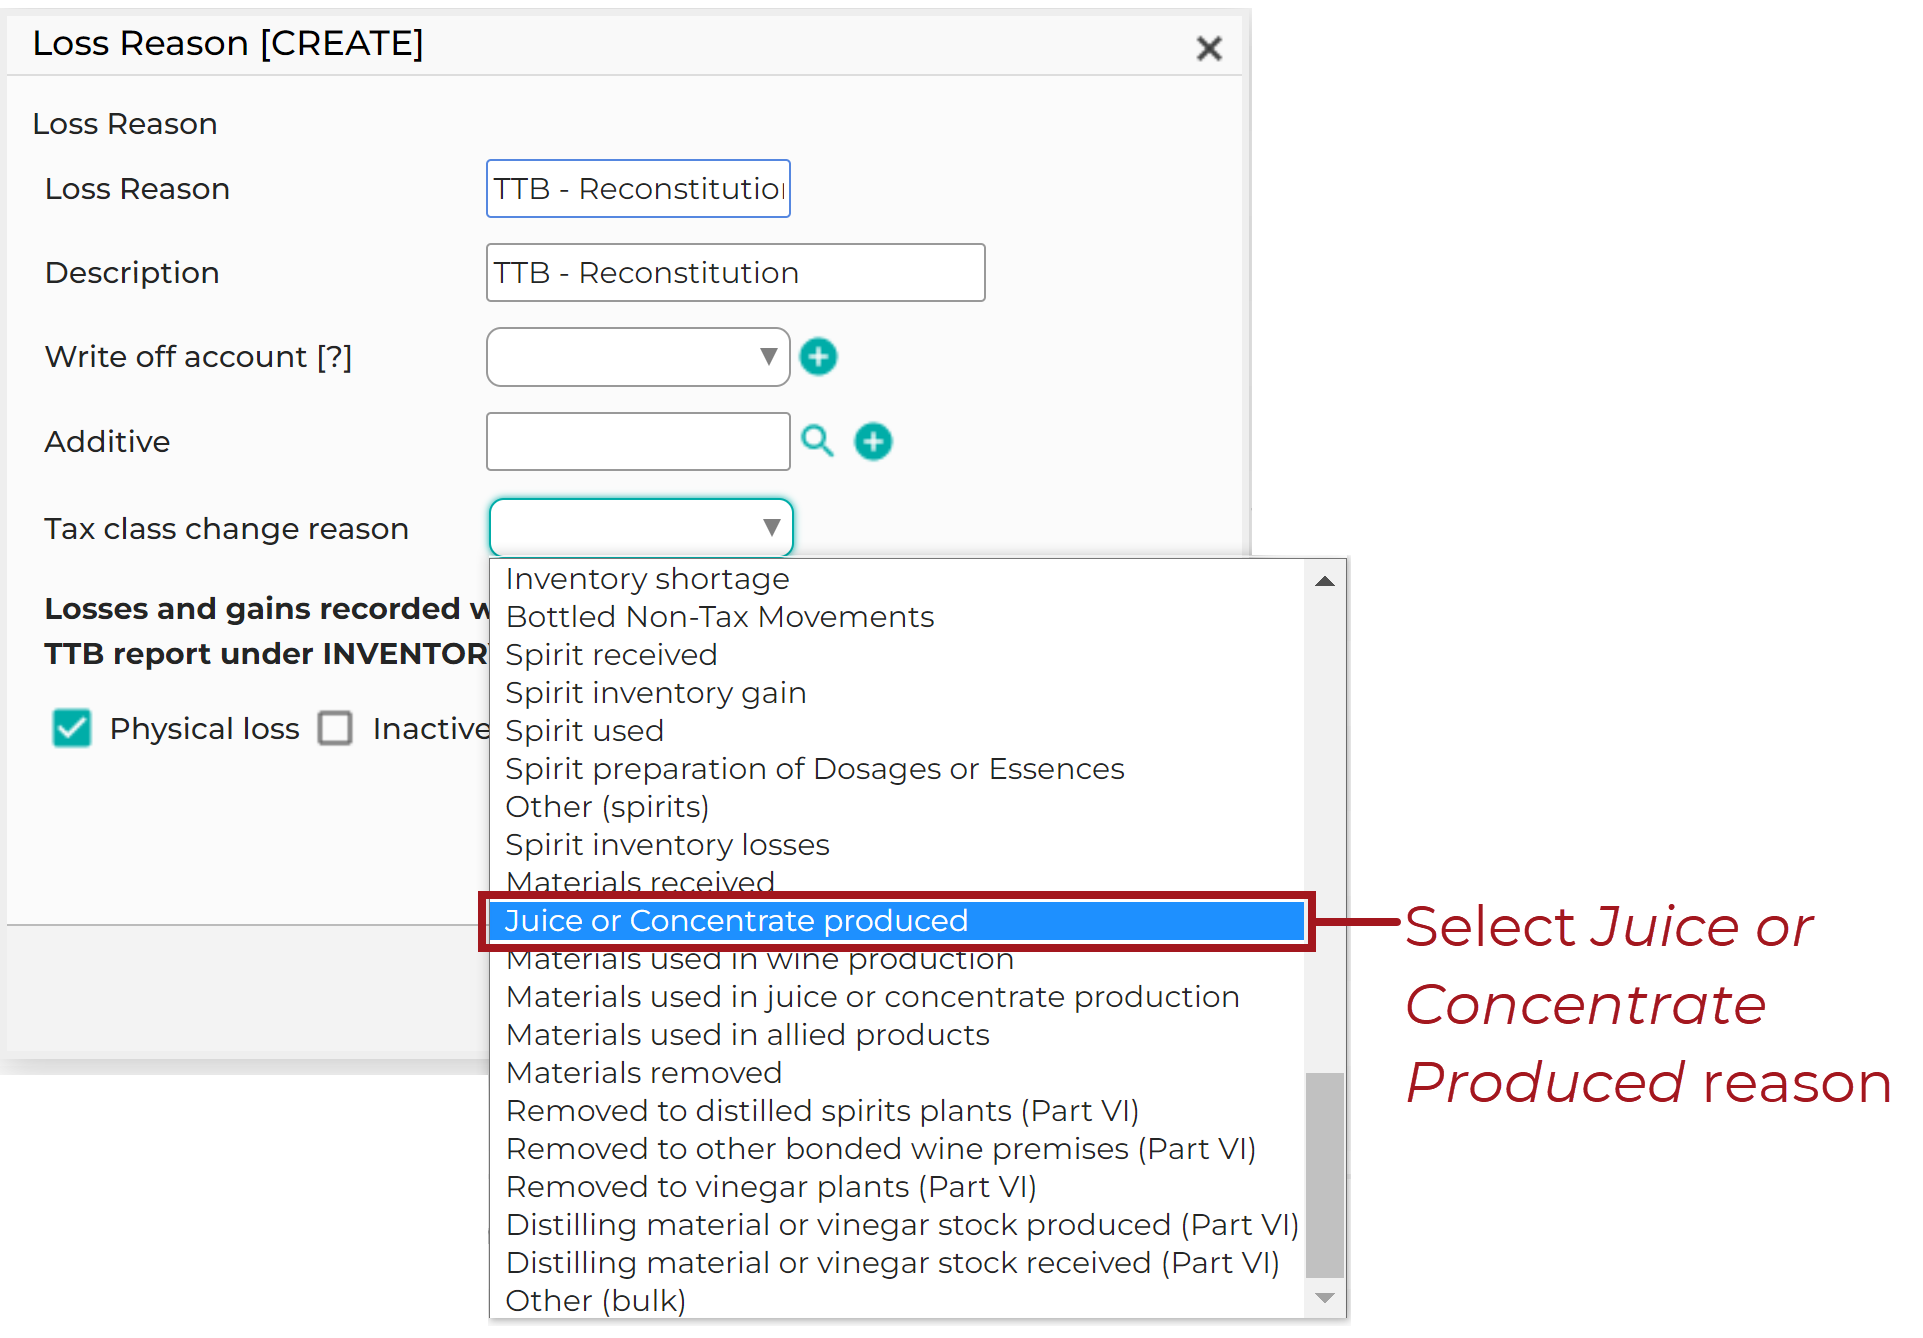Click the Additive search magnifier icon
The height and width of the screenshot is (1338, 1923).
817,441
